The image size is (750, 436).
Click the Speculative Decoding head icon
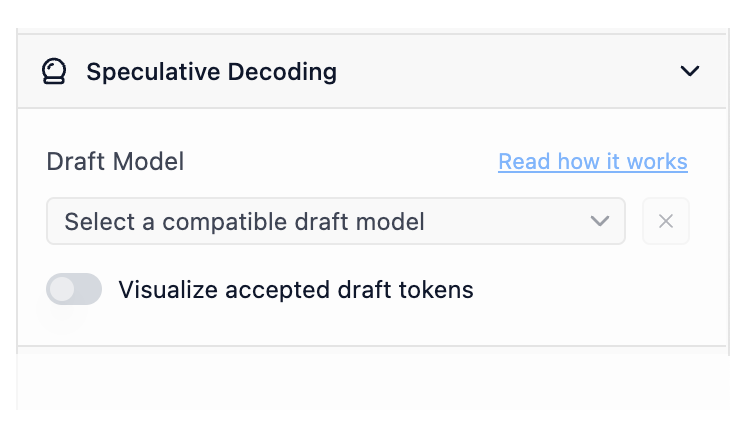coord(54,71)
